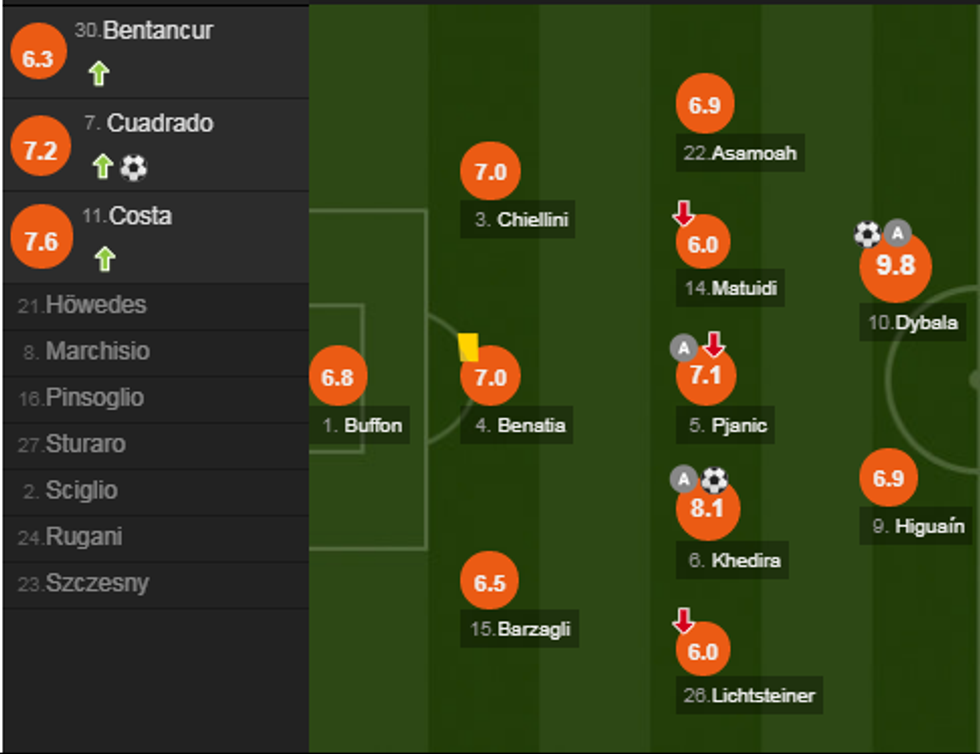Open Buffon's player name label
This screenshot has width=980, height=754.
click(x=372, y=425)
